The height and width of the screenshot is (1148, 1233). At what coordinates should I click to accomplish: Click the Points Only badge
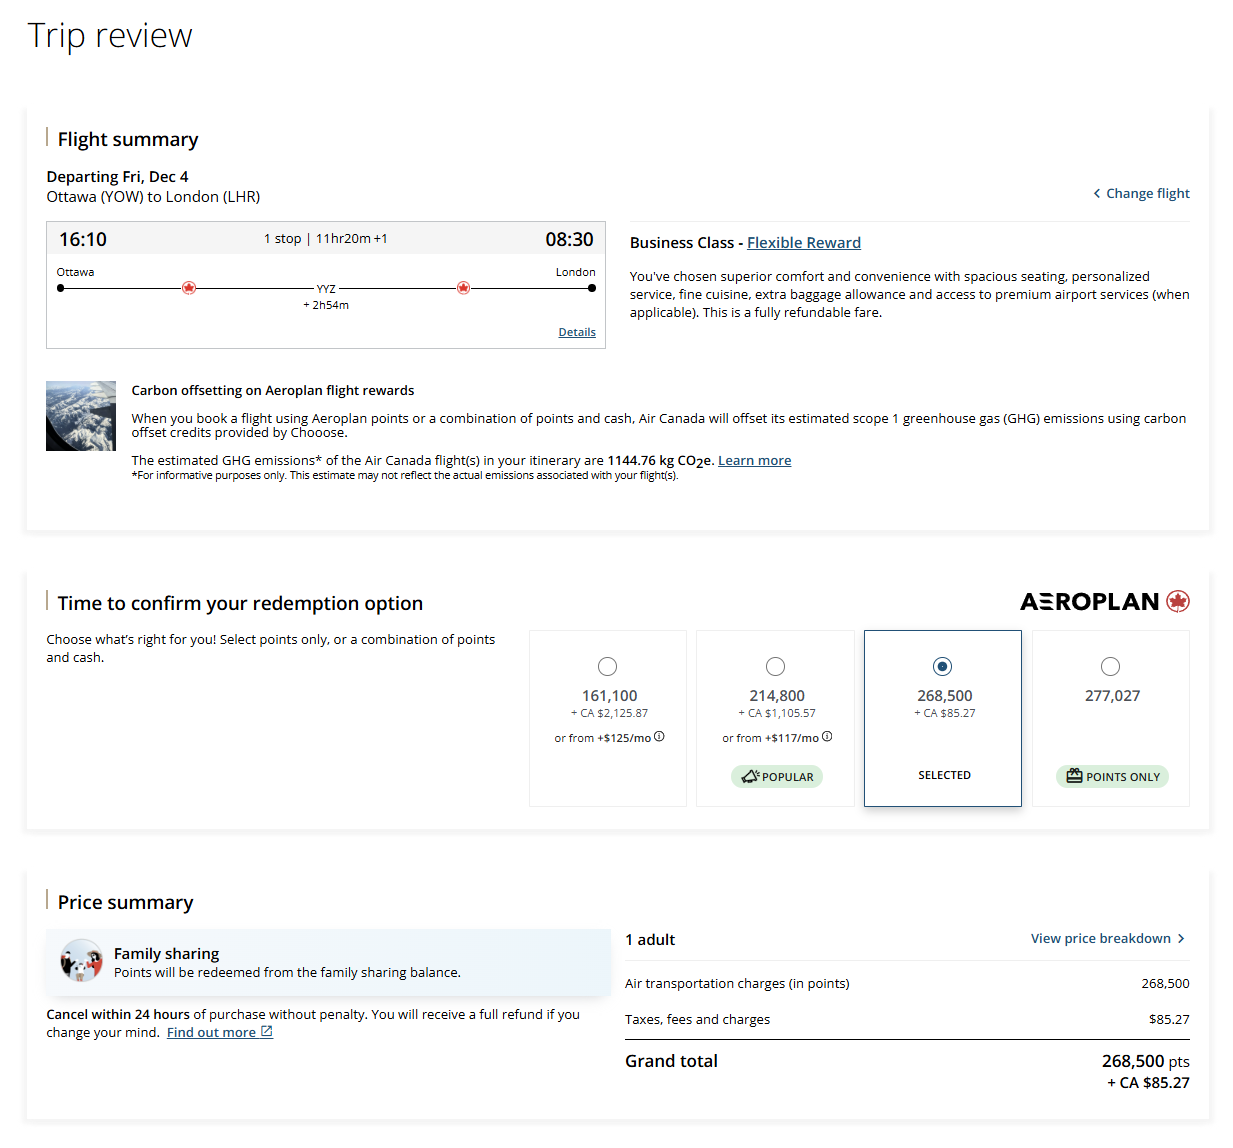point(1112,777)
